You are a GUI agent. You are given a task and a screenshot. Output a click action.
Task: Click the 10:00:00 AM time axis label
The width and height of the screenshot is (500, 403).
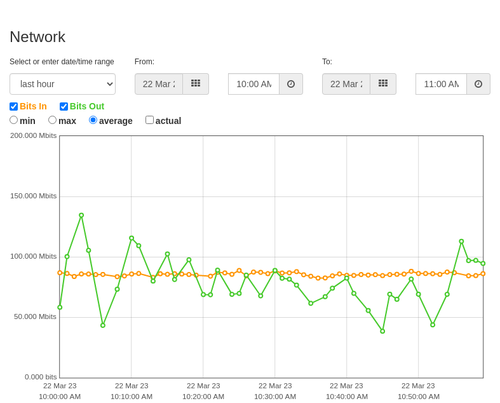60,397
